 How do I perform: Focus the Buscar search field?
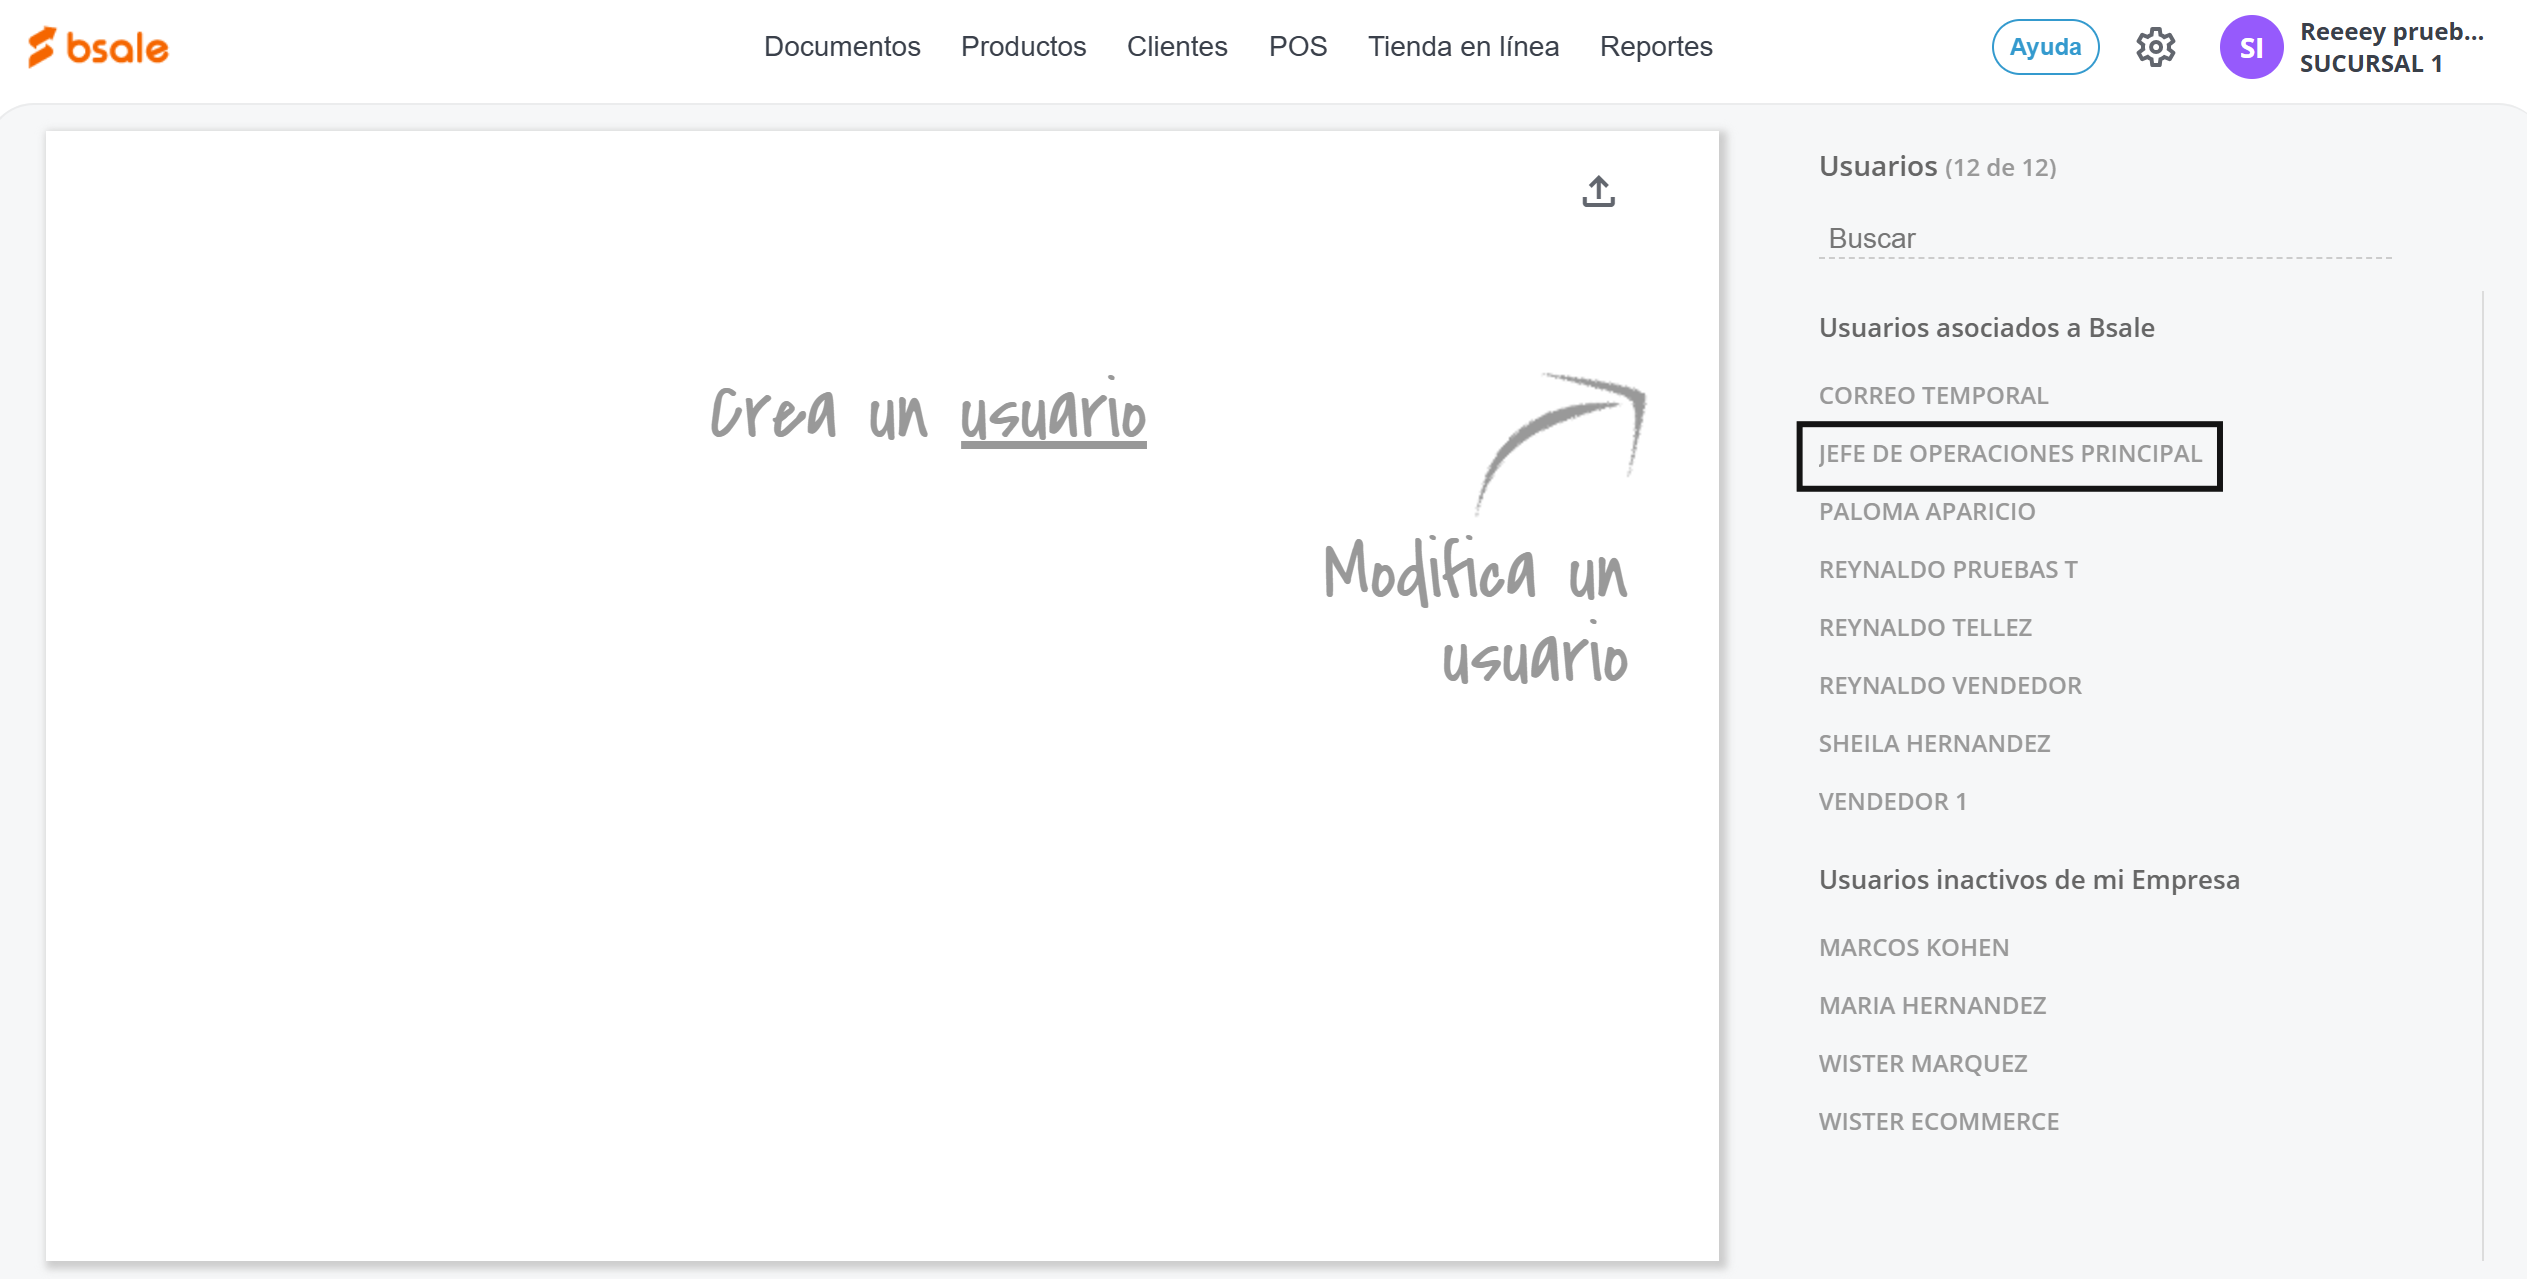click(x=2104, y=239)
